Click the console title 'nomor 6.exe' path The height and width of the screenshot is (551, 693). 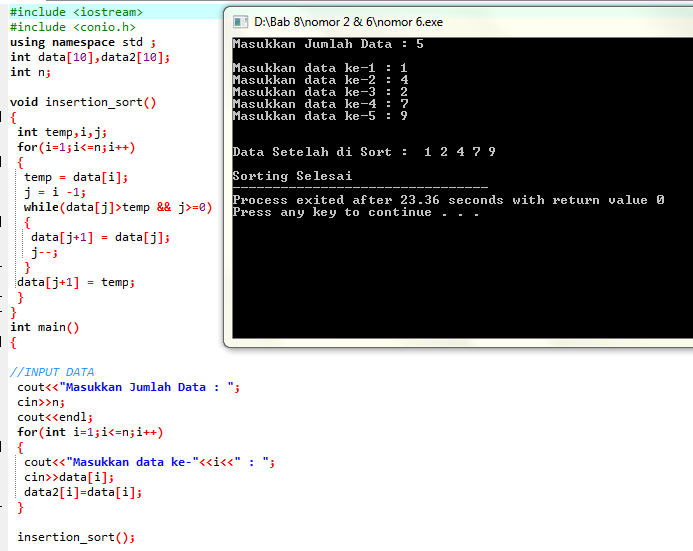tap(348, 22)
